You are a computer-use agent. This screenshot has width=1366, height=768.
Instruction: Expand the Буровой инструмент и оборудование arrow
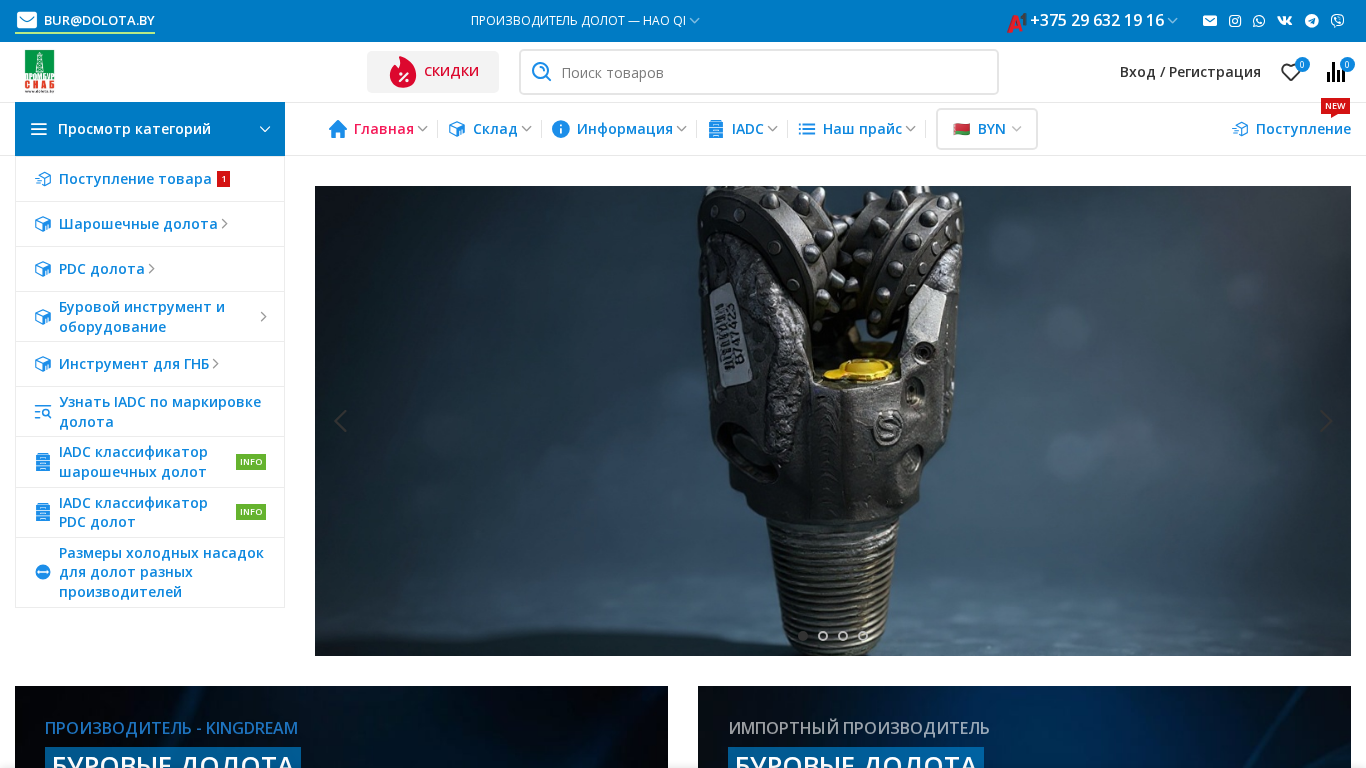[x=264, y=317]
